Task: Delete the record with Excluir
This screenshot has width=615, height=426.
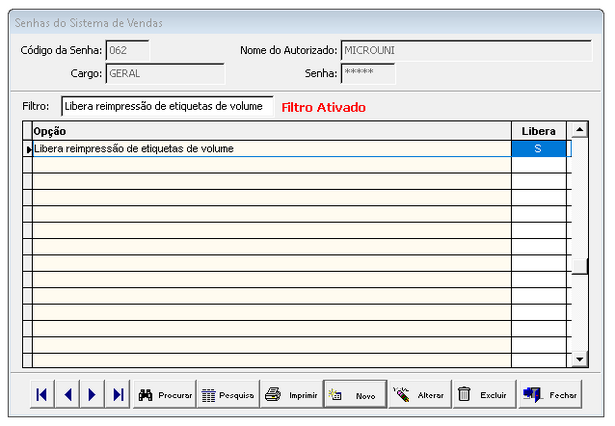Action: pyautogui.click(x=482, y=395)
